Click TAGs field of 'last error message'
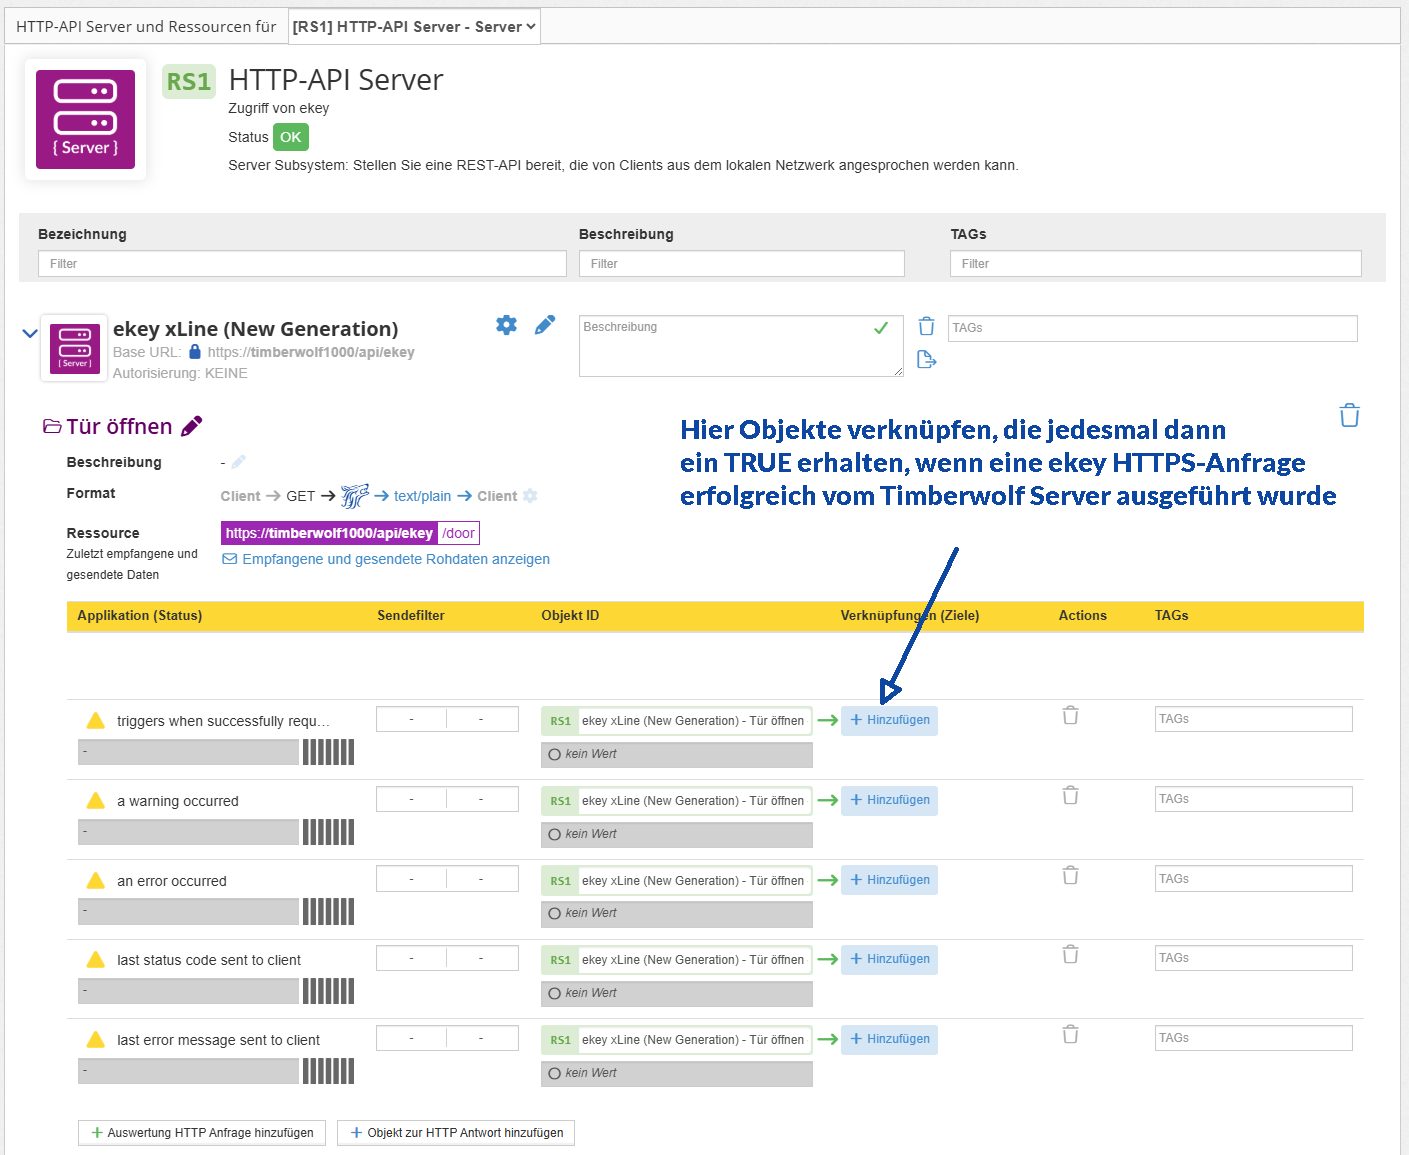1409x1155 pixels. pyautogui.click(x=1254, y=1038)
